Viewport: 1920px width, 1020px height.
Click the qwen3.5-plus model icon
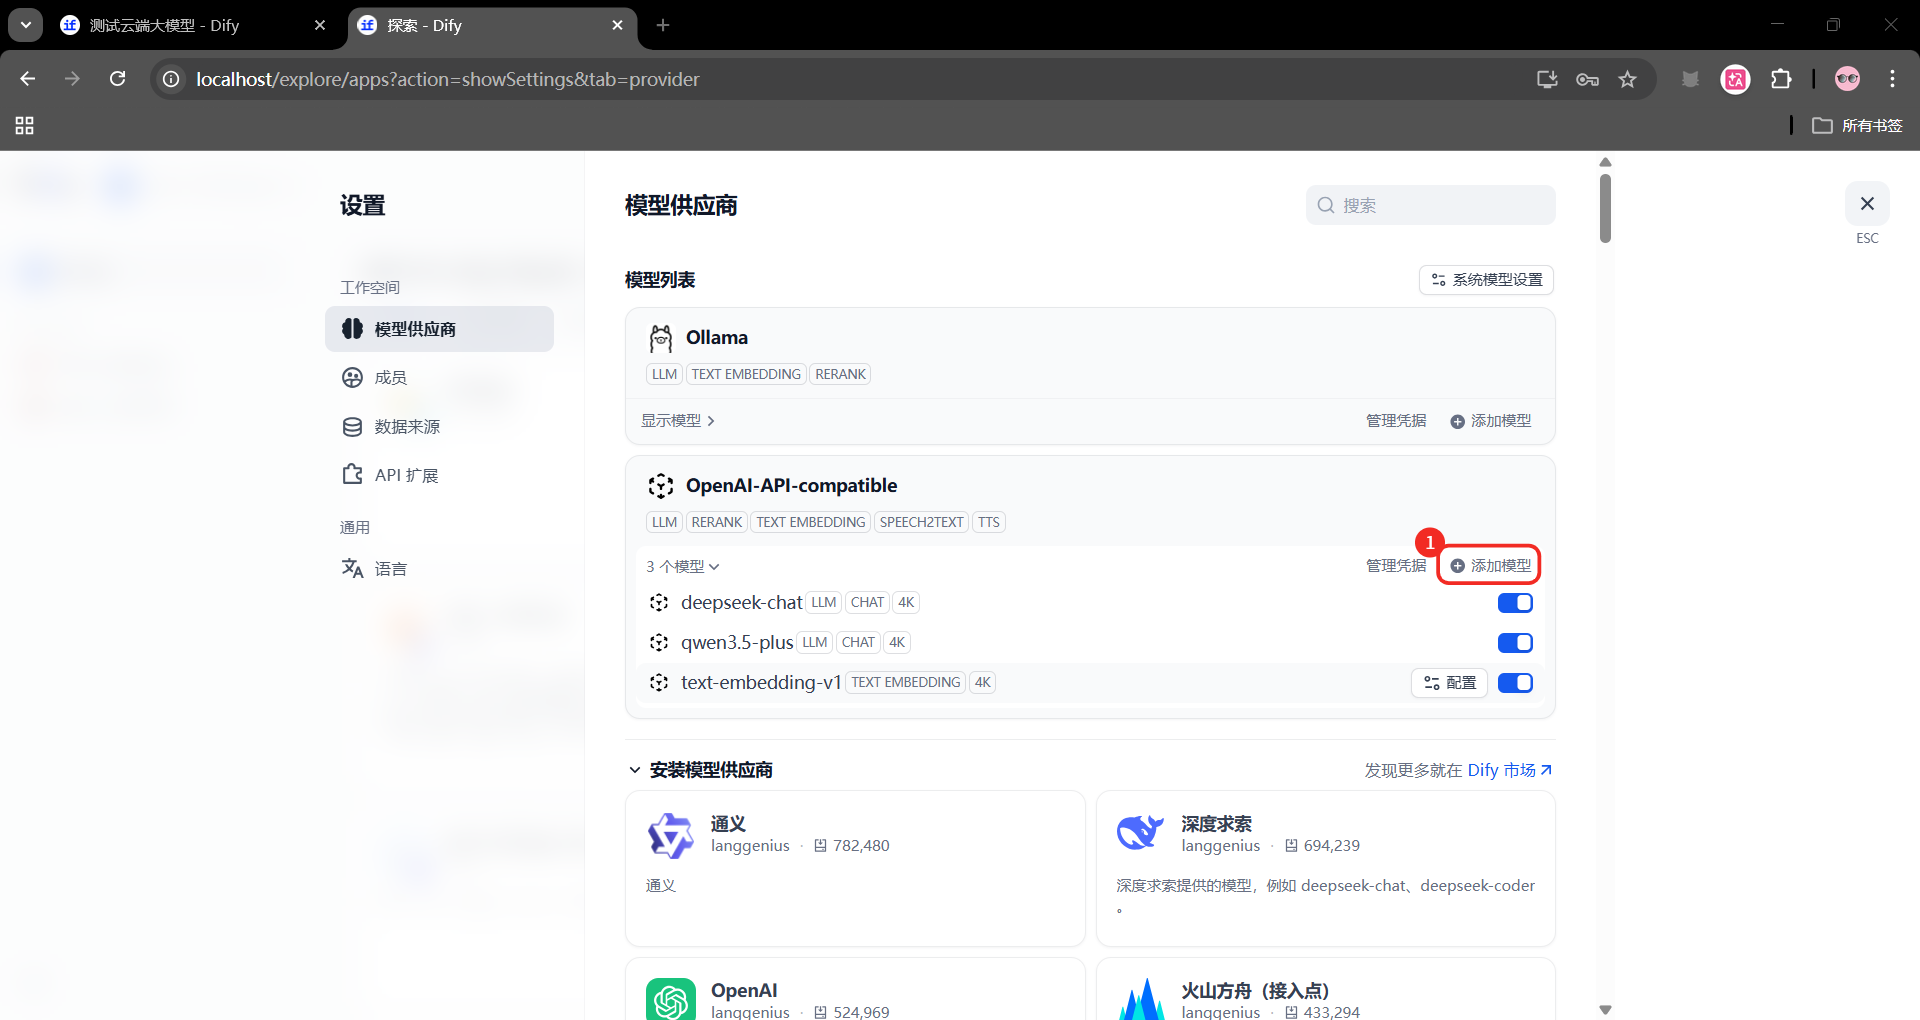[659, 643]
